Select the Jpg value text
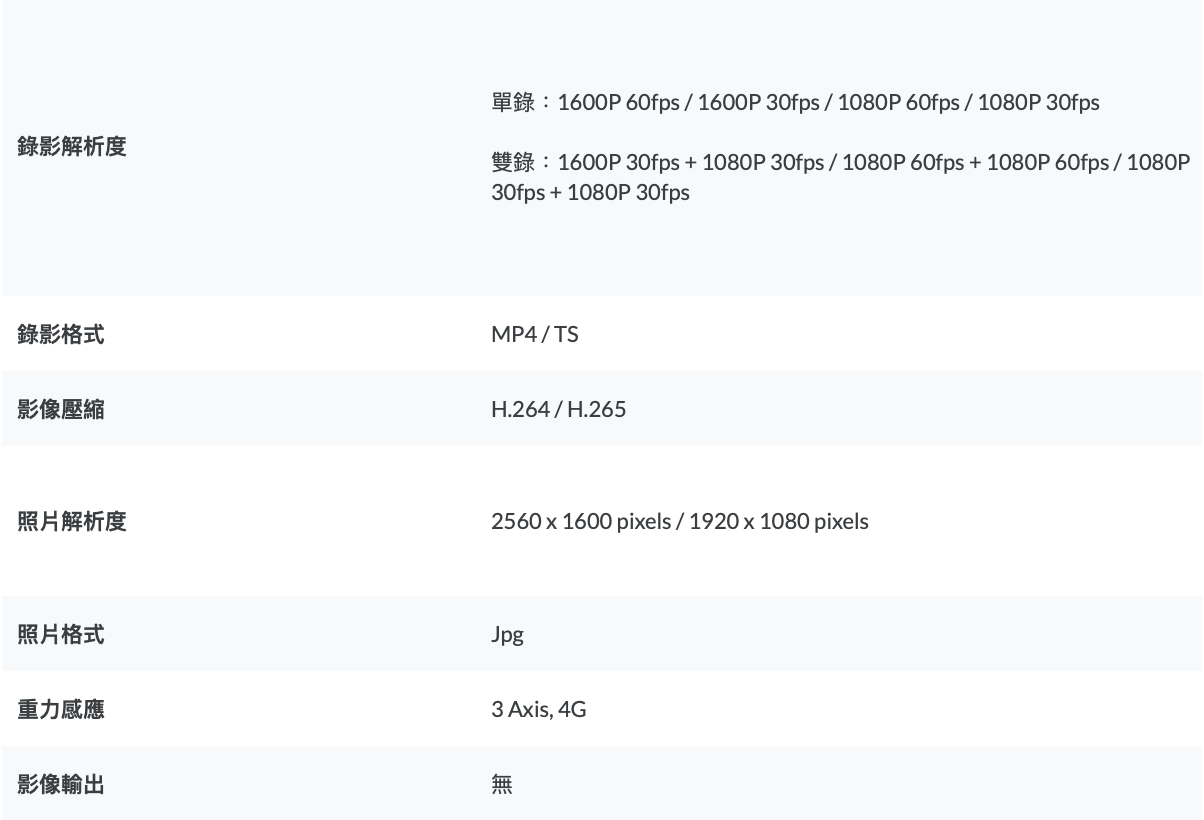 click(x=507, y=635)
